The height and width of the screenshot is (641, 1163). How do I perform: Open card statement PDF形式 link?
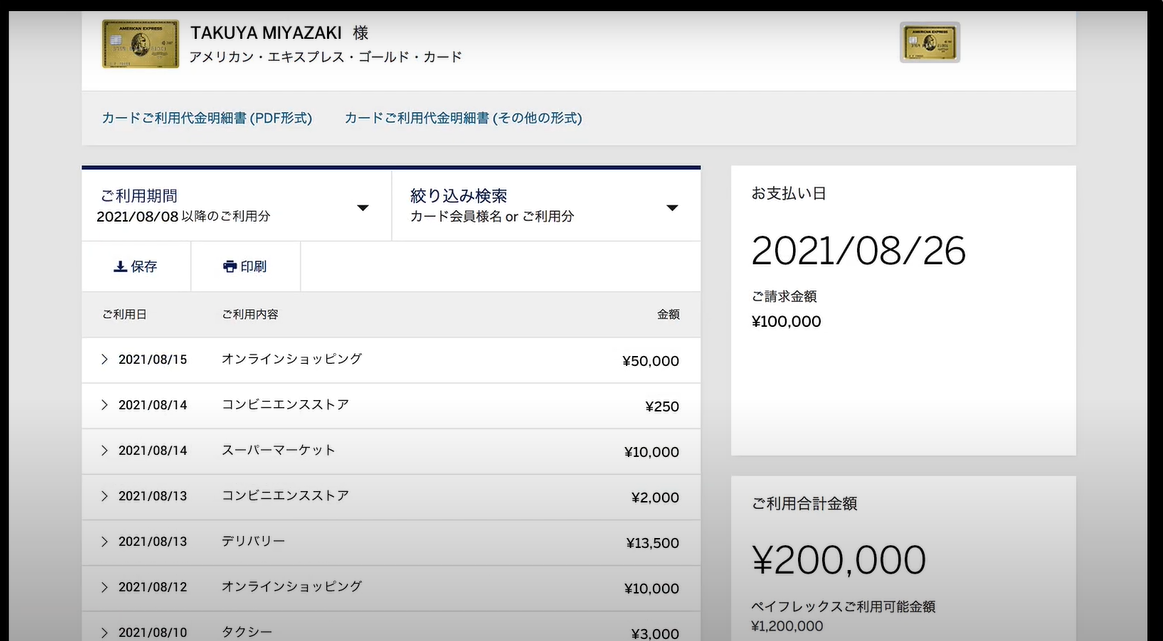point(207,118)
